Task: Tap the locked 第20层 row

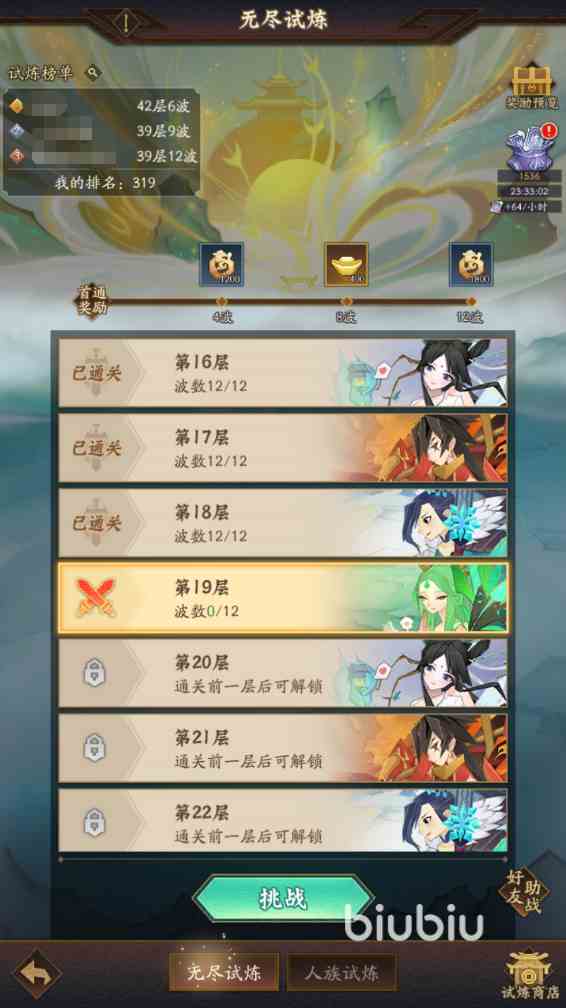Action: coord(283,673)
